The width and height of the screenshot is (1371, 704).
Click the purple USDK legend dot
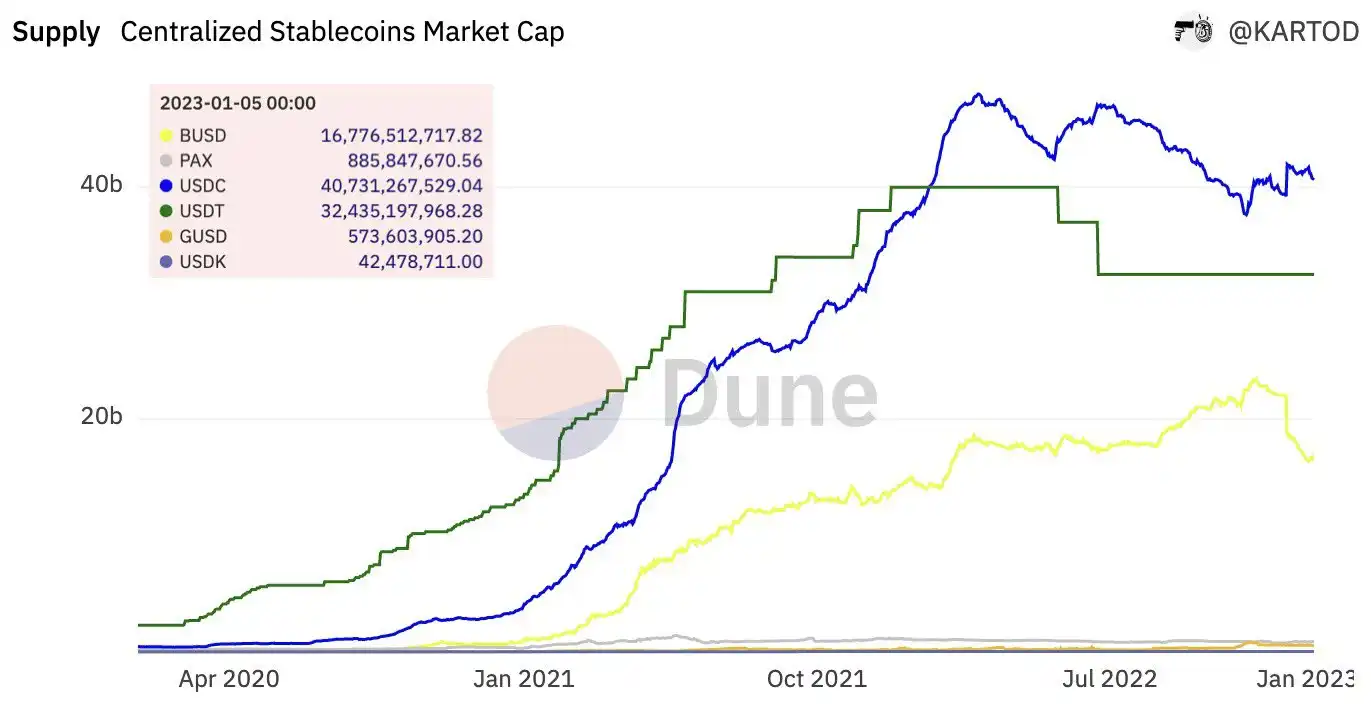167,262
